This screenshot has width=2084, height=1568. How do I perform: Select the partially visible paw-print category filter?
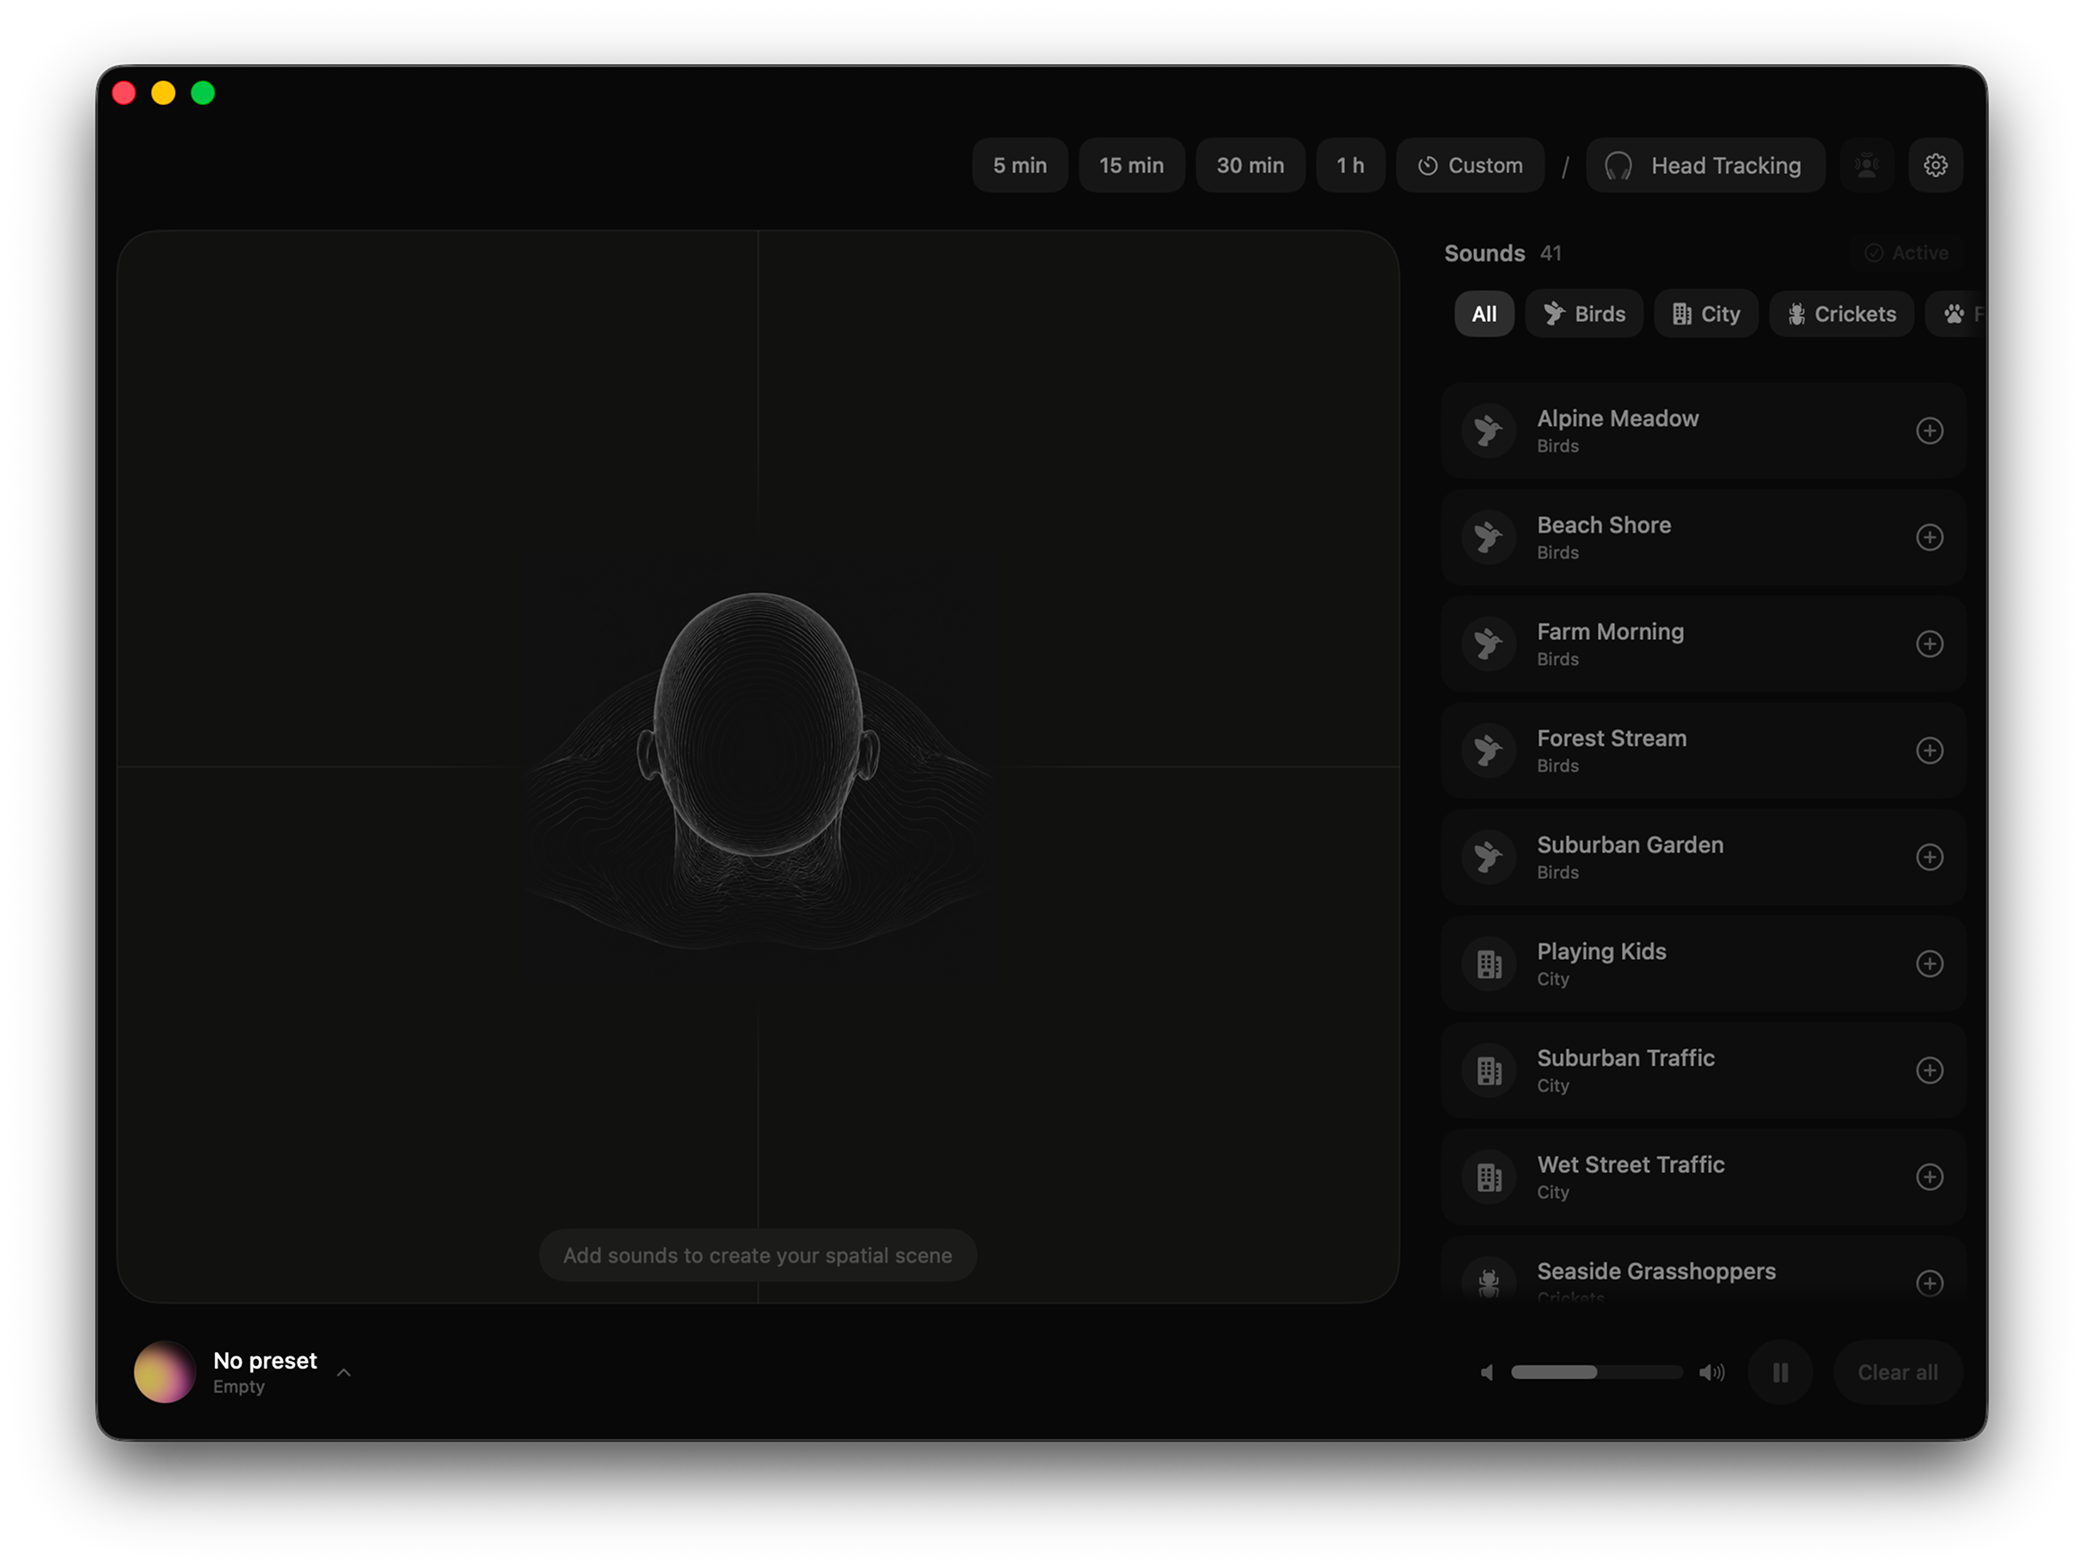click(x=1956, y=314)
